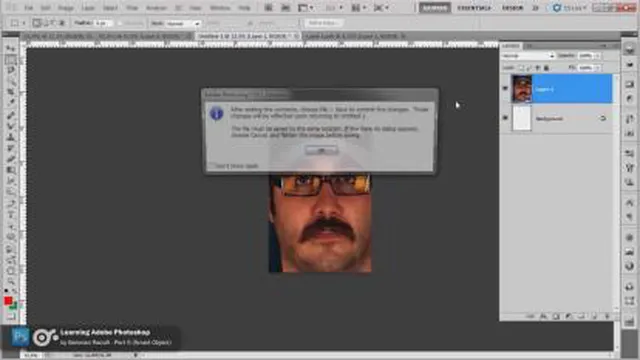
Task: Click the delete layer trash icon
Action: pyautogui.click(x=607, y=316)
